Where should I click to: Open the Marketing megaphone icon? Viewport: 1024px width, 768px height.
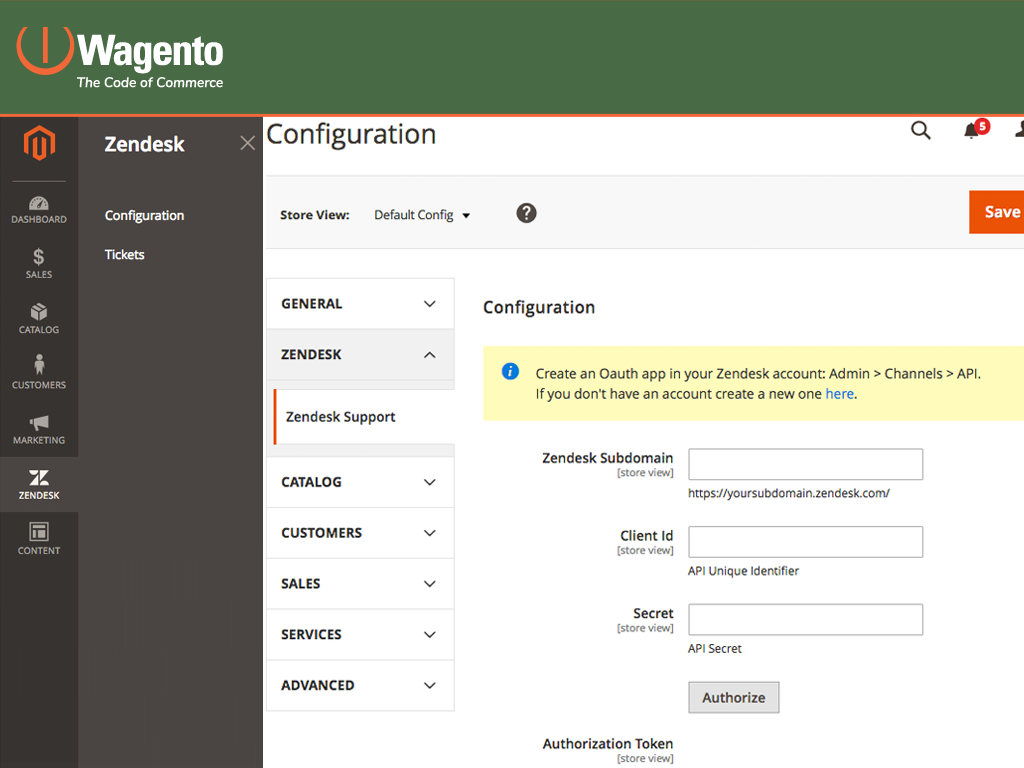[x=39, y=429]
